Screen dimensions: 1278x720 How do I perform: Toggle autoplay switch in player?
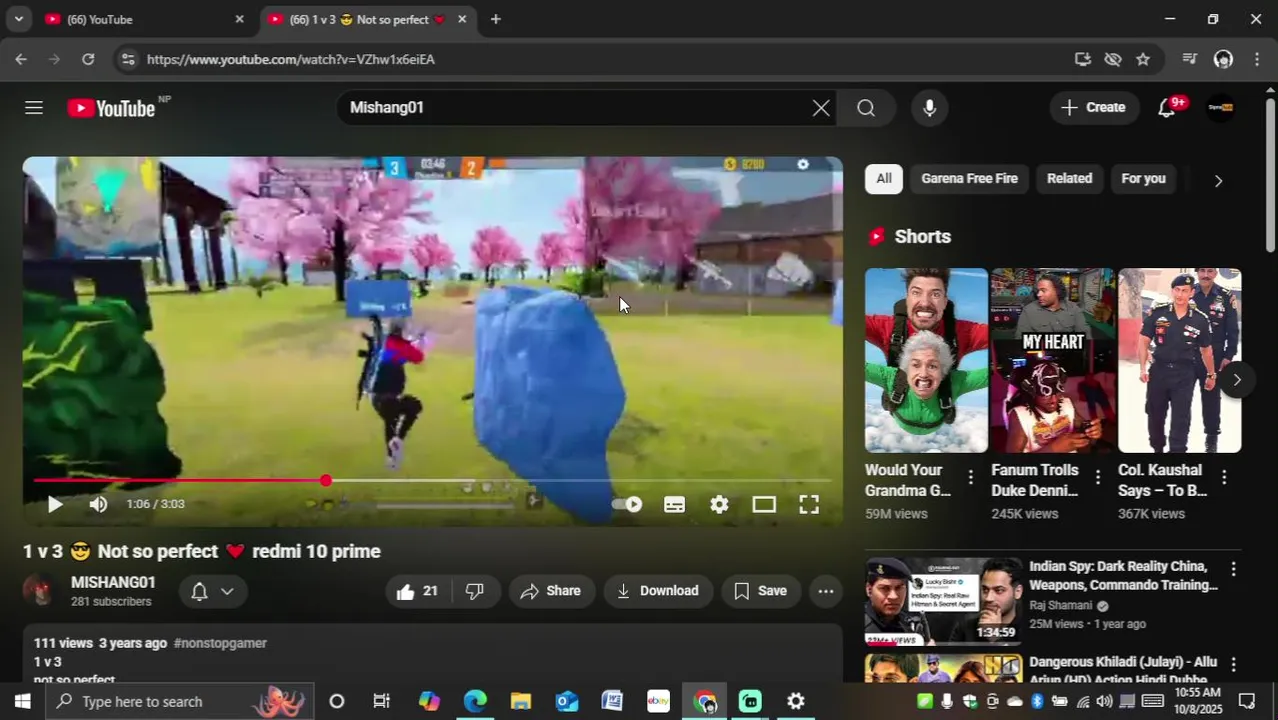point(627,504)
